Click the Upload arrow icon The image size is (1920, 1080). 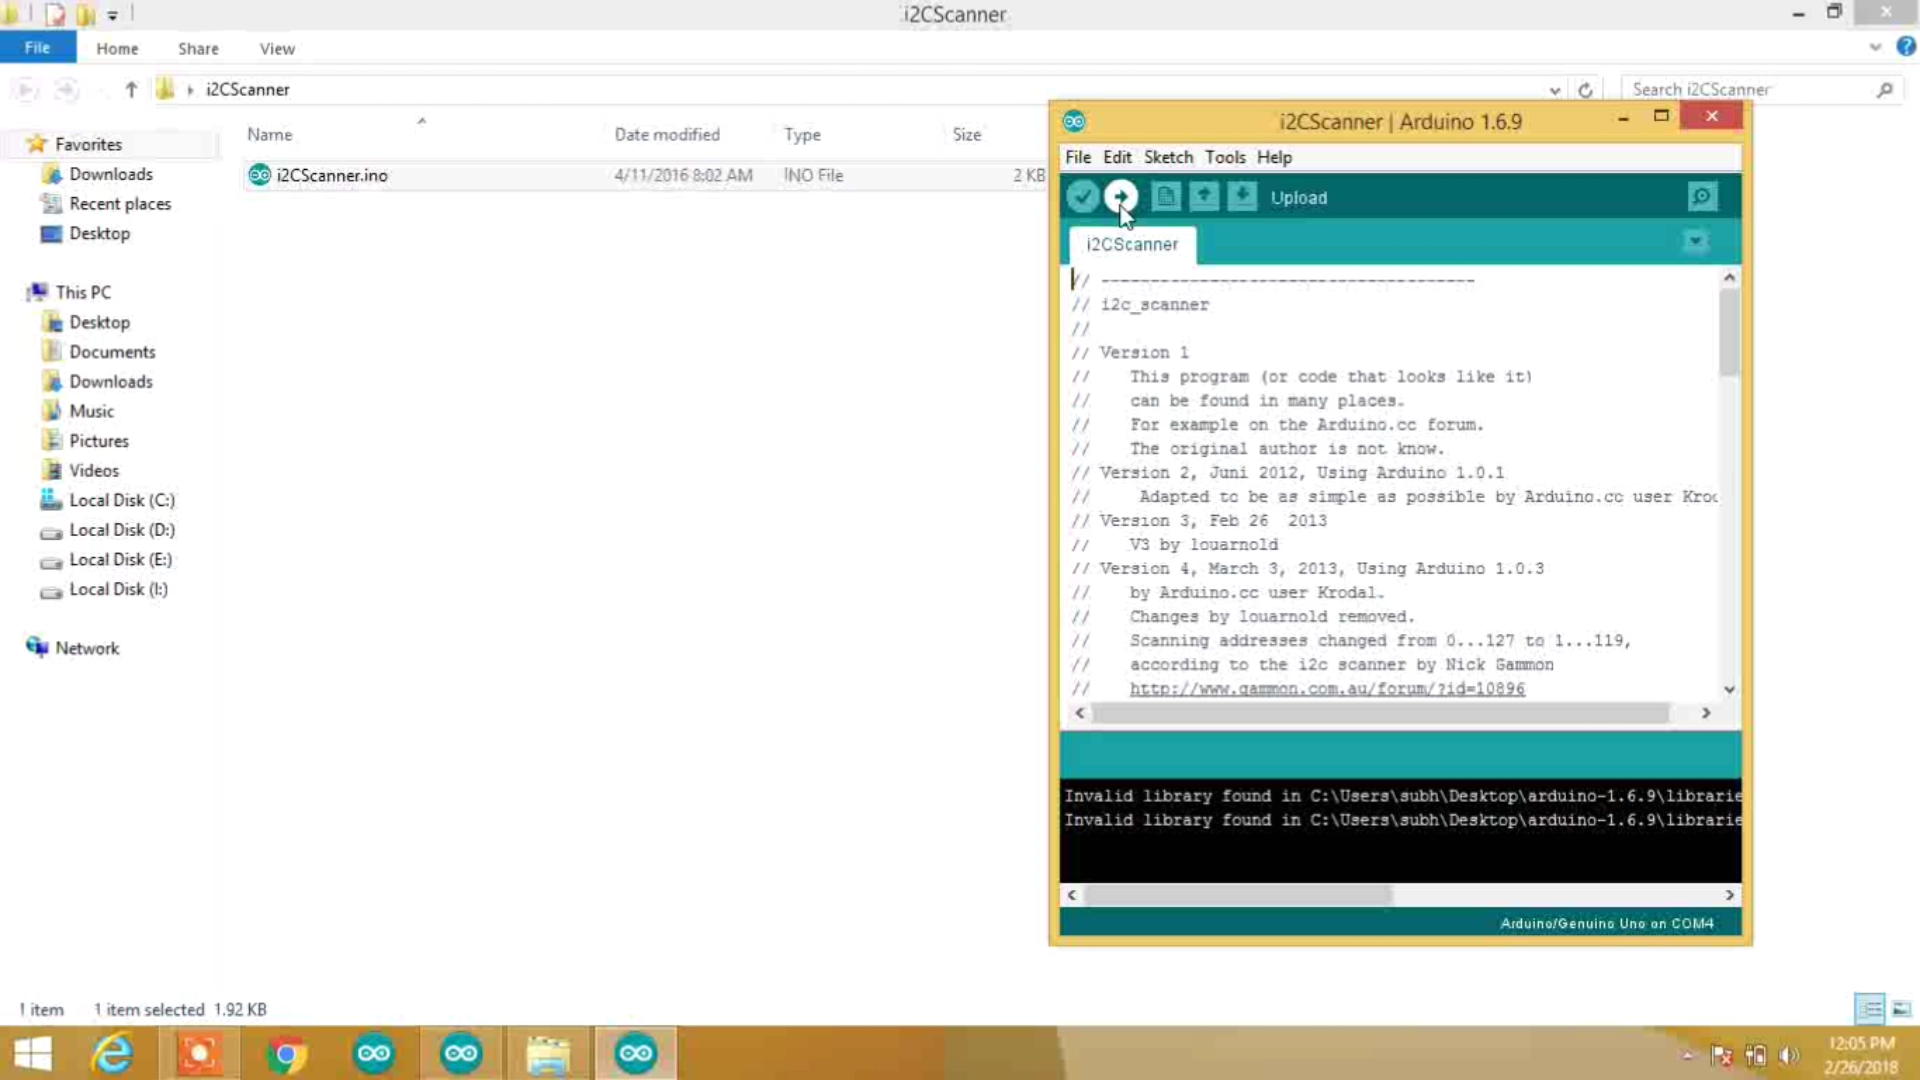pyautogui.click(x=1120, y=196)
